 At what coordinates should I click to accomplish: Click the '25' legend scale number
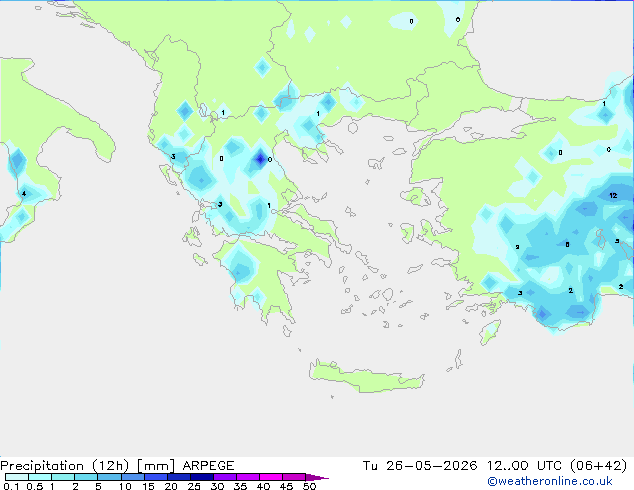click(x=194, y=486)
